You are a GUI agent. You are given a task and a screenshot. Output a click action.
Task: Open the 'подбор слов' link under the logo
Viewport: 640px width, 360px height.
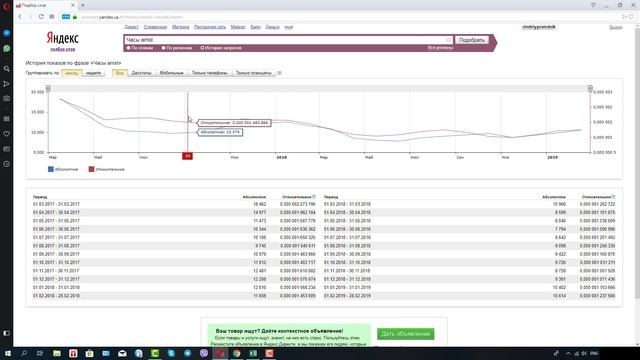pos(62,49)
